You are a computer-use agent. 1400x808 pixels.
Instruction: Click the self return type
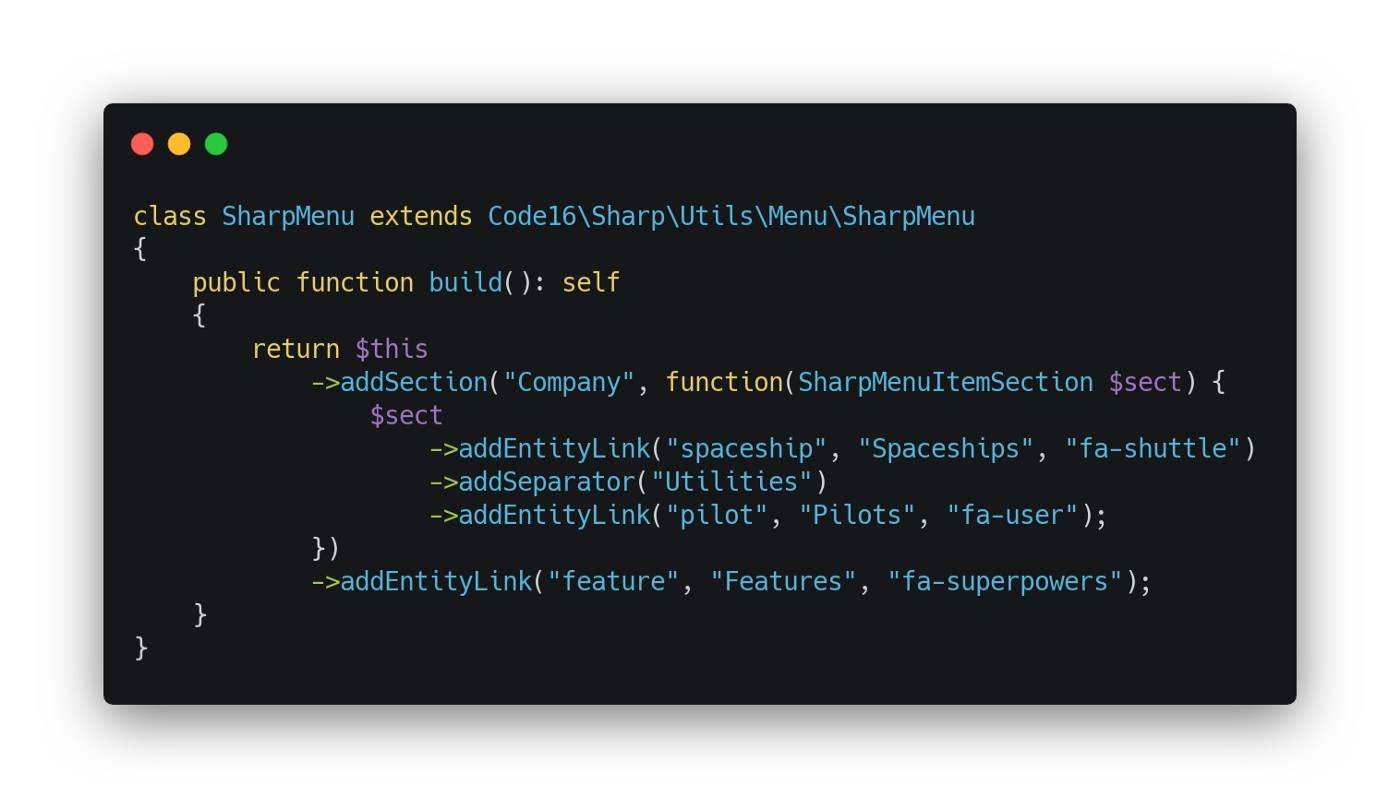(591, 282)
